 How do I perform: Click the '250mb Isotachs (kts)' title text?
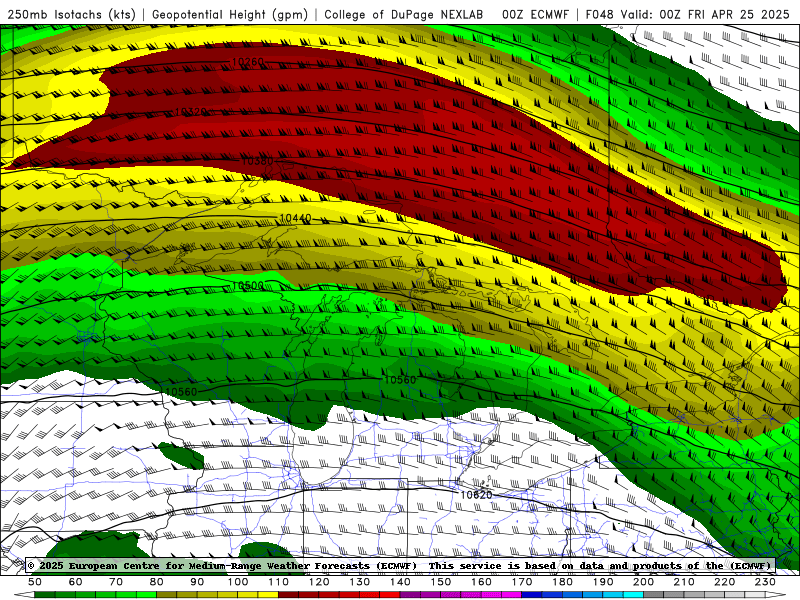click(x=72, y=15)
